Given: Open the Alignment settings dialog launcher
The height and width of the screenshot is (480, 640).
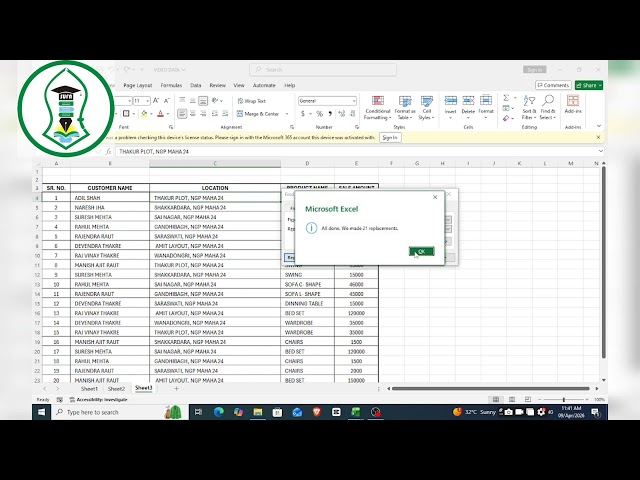Looking at the screenshot, I should pos(292,127).
